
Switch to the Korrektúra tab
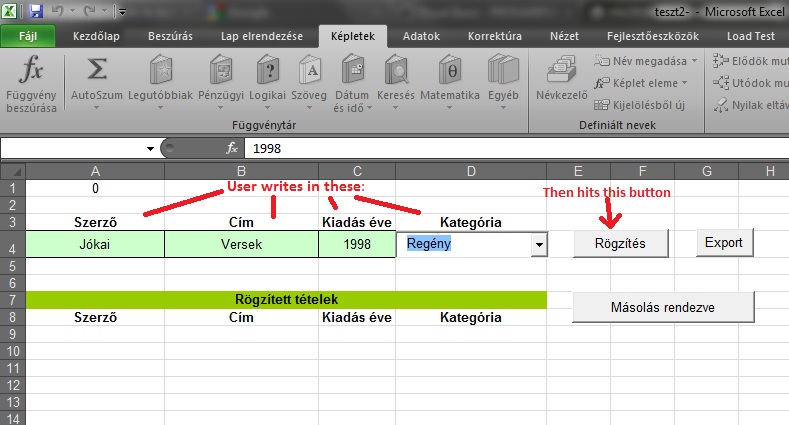click(x=495, y=36)
